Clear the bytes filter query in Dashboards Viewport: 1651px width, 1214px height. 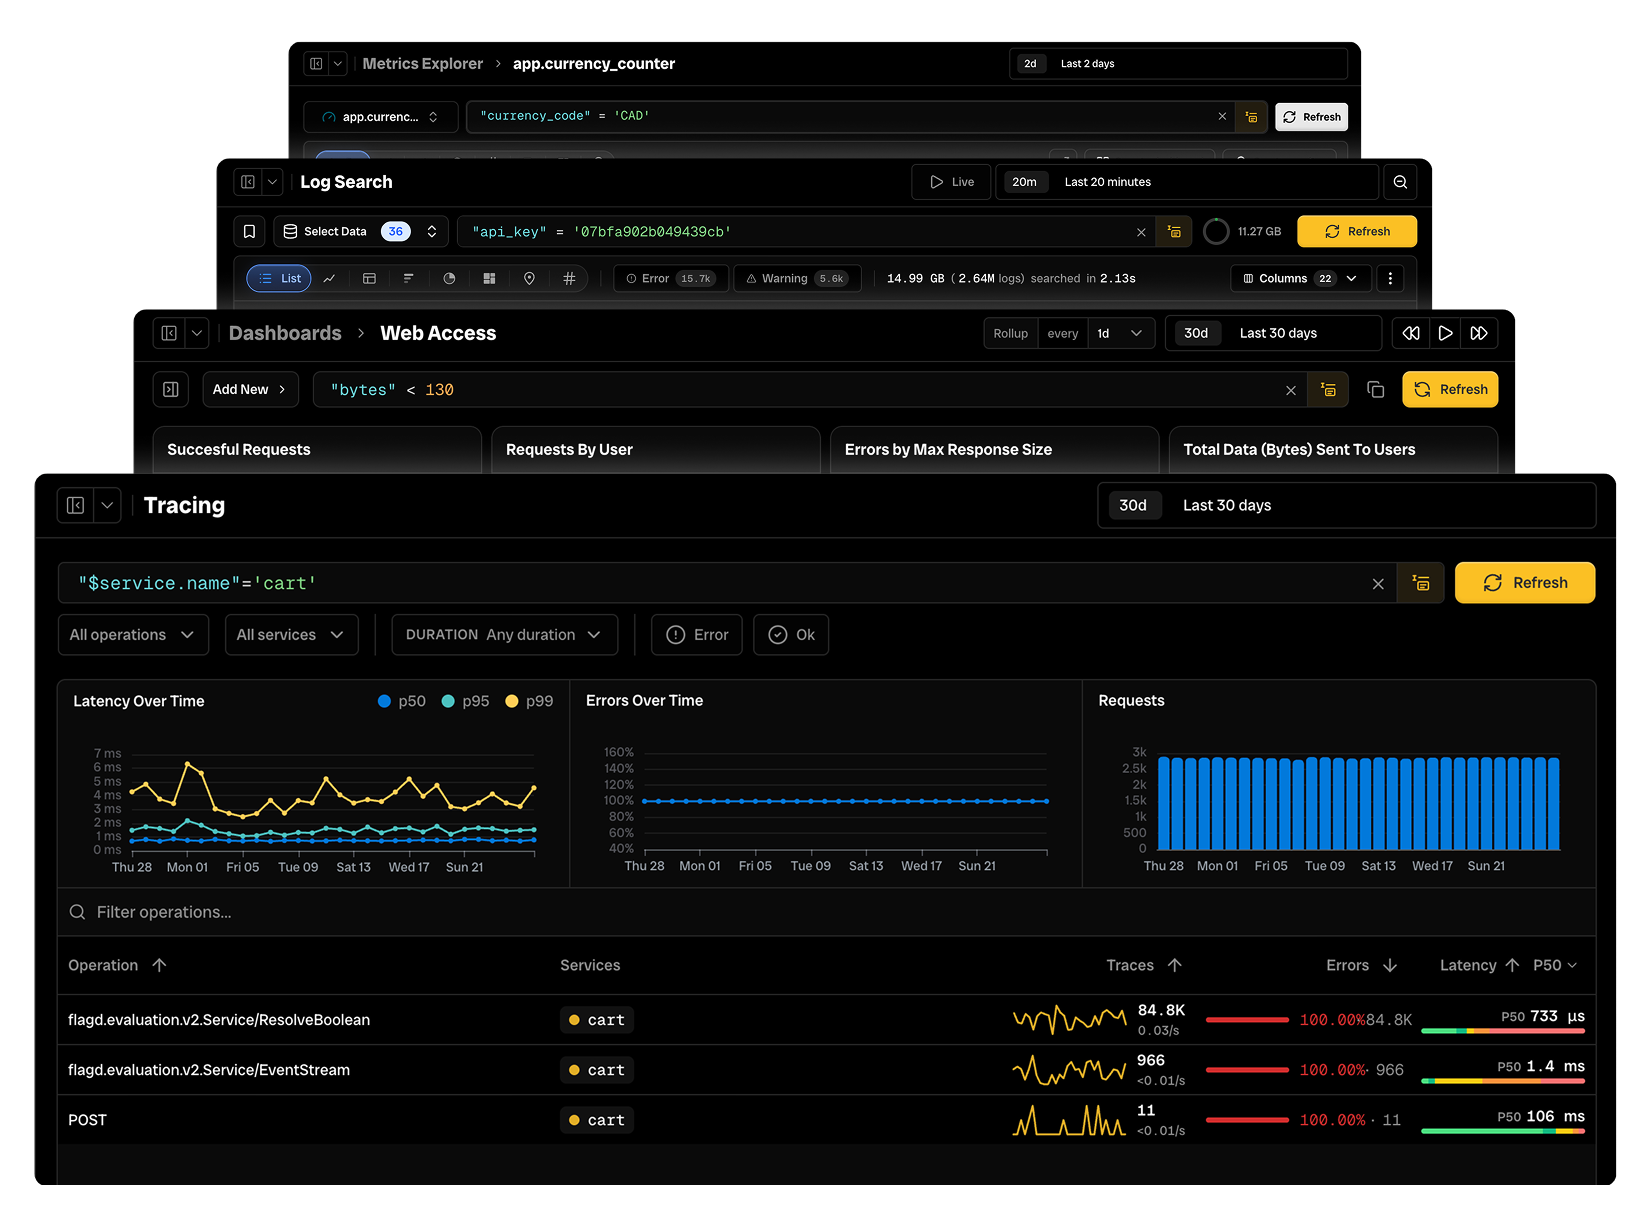pyautogui.click(x=1291, y=390)
